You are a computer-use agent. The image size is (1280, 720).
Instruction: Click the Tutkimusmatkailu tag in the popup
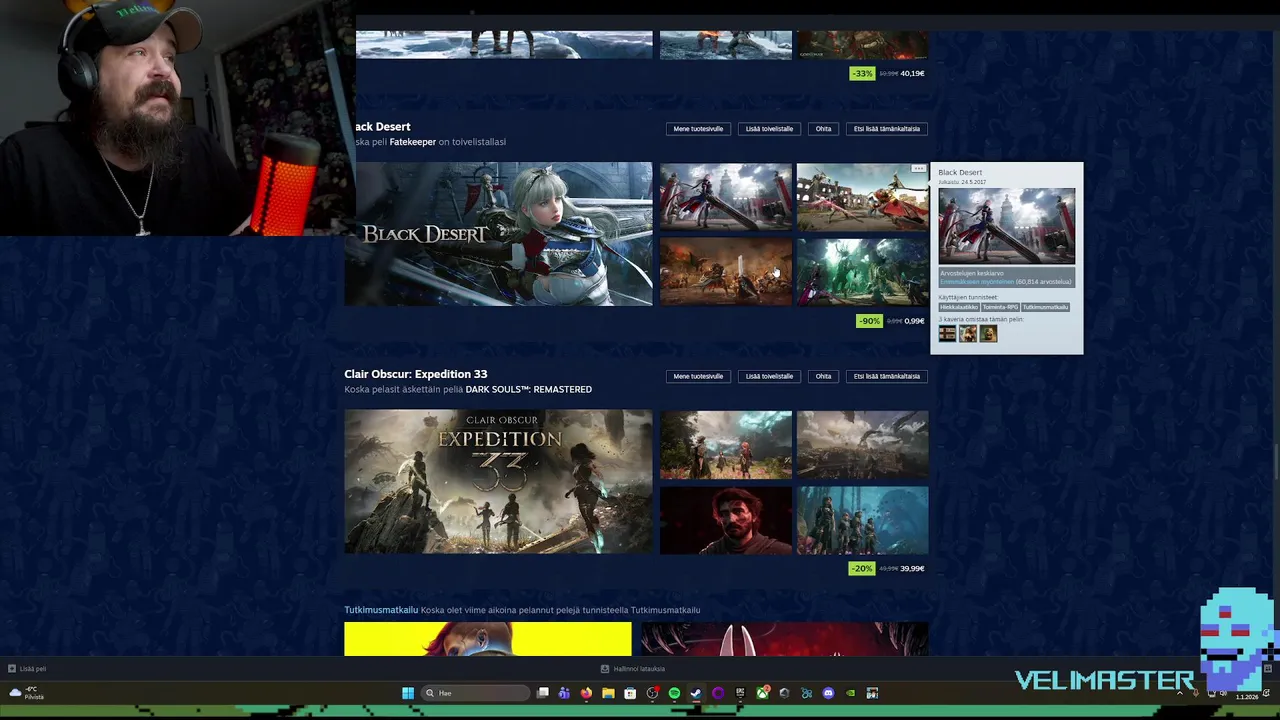click(x=1045, y=307)
